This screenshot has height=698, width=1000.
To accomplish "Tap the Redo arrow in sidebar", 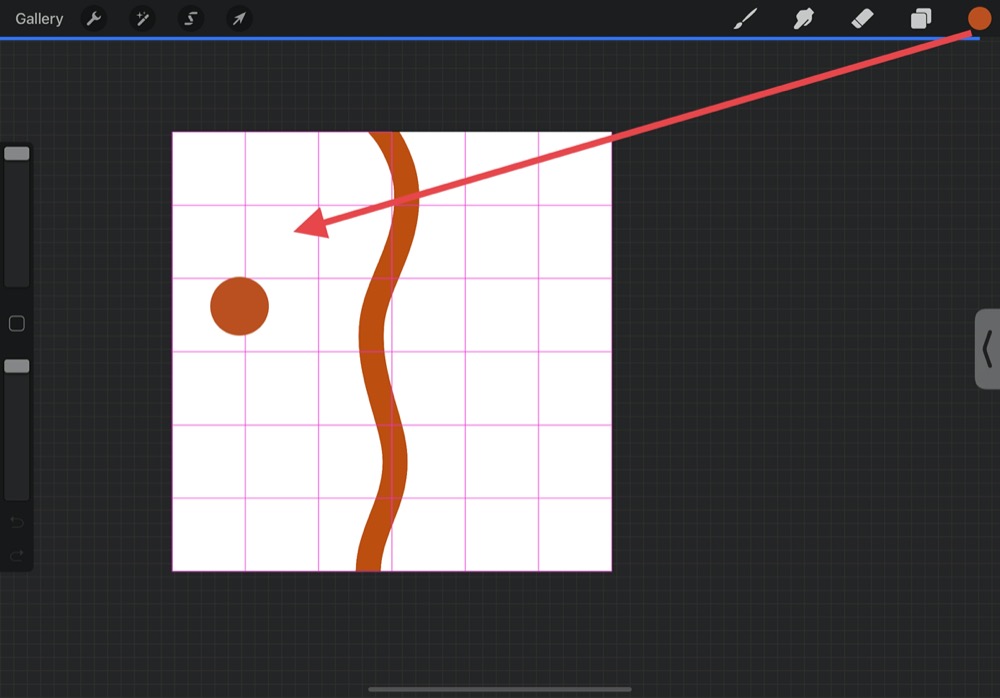I will (x=17, y=555).
